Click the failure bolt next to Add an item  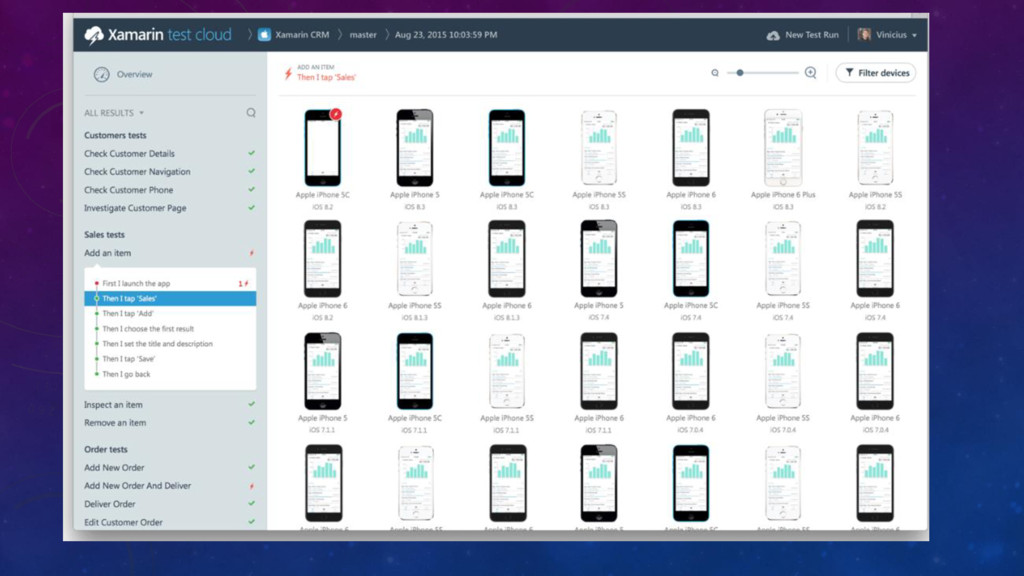(251, 253)
